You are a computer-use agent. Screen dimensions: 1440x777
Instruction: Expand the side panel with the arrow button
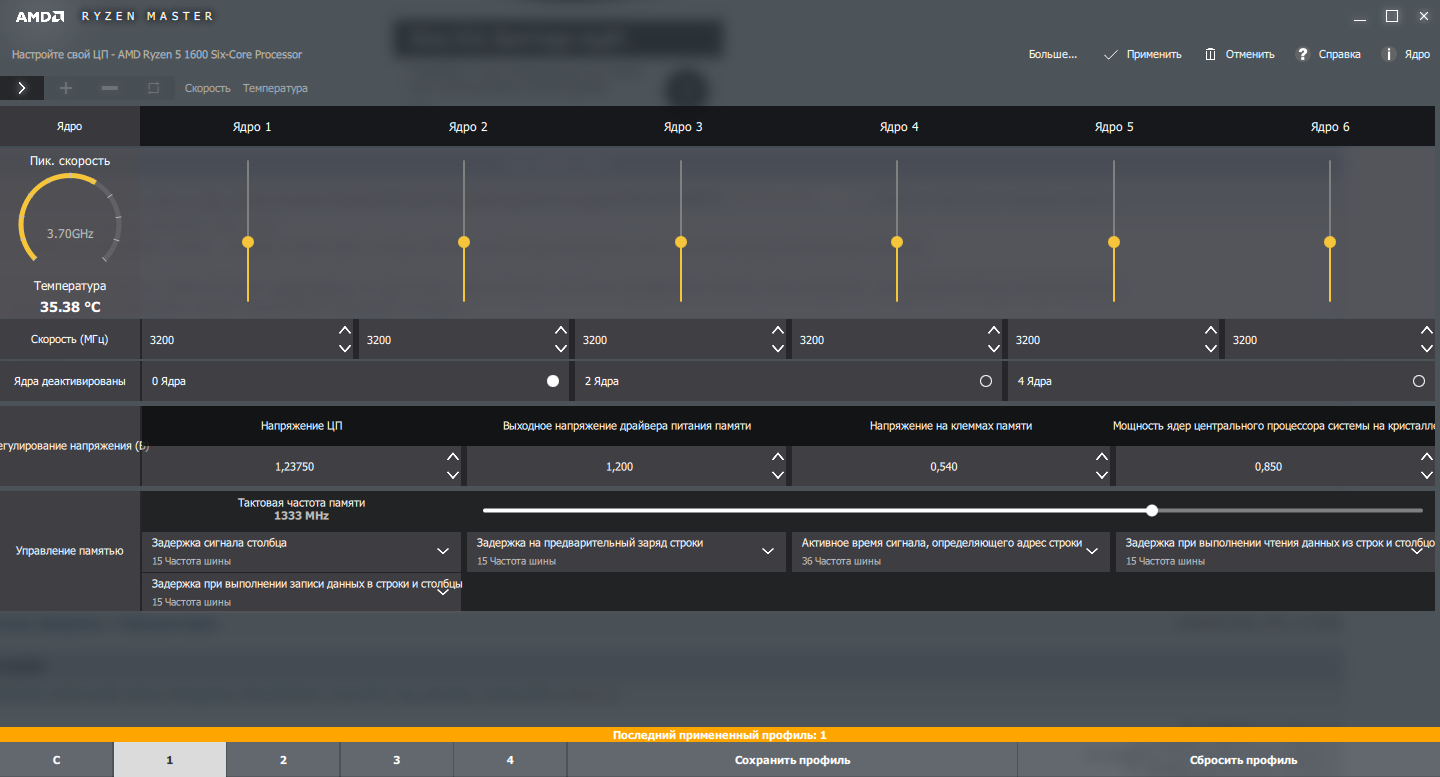point(22,88)
